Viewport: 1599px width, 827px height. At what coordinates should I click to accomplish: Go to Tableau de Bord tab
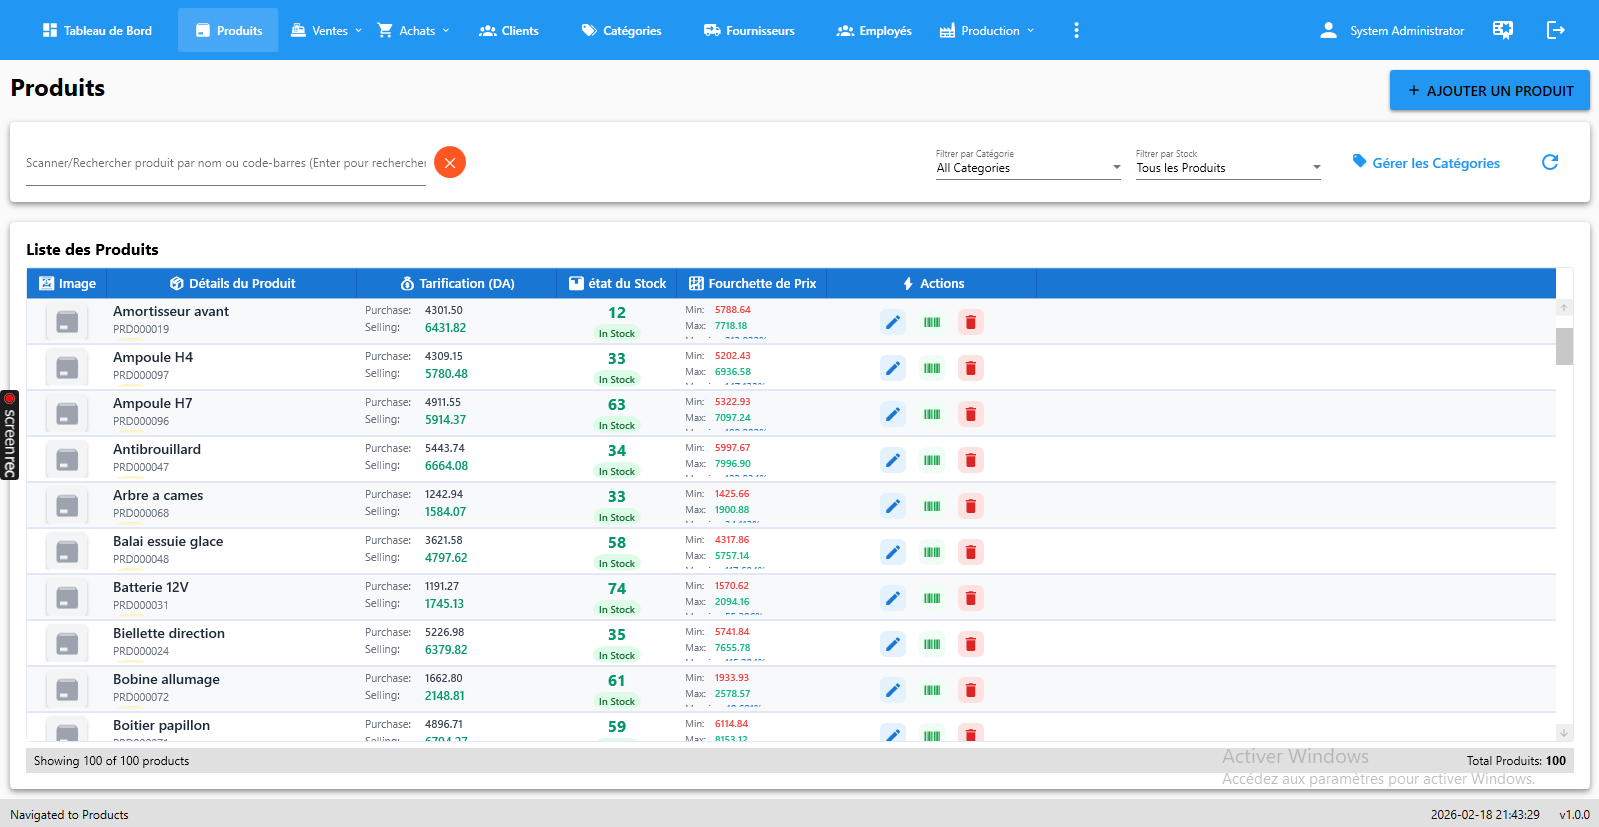[x=97, y=30]
